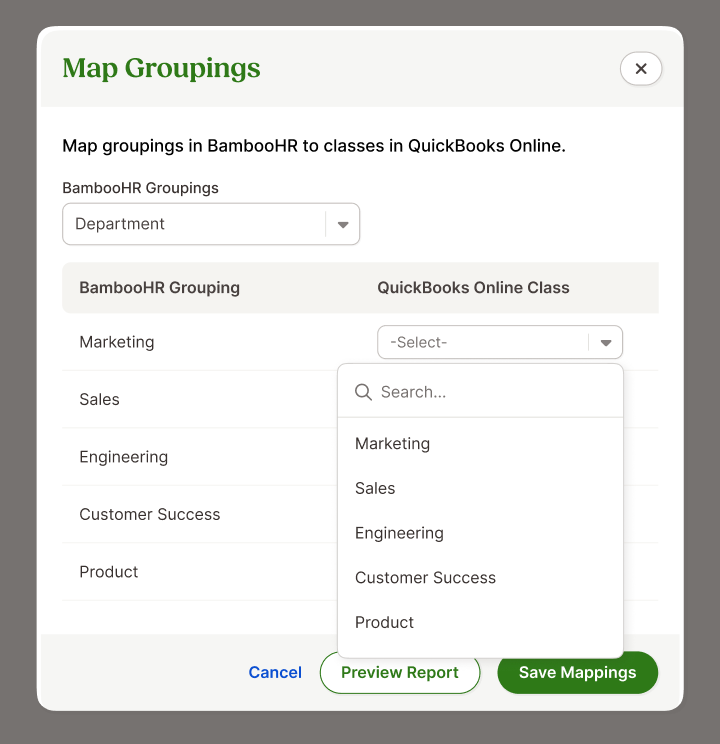Choose Marketing from the class dropdown list
The image size is (720, 744).
click(393, 444)
